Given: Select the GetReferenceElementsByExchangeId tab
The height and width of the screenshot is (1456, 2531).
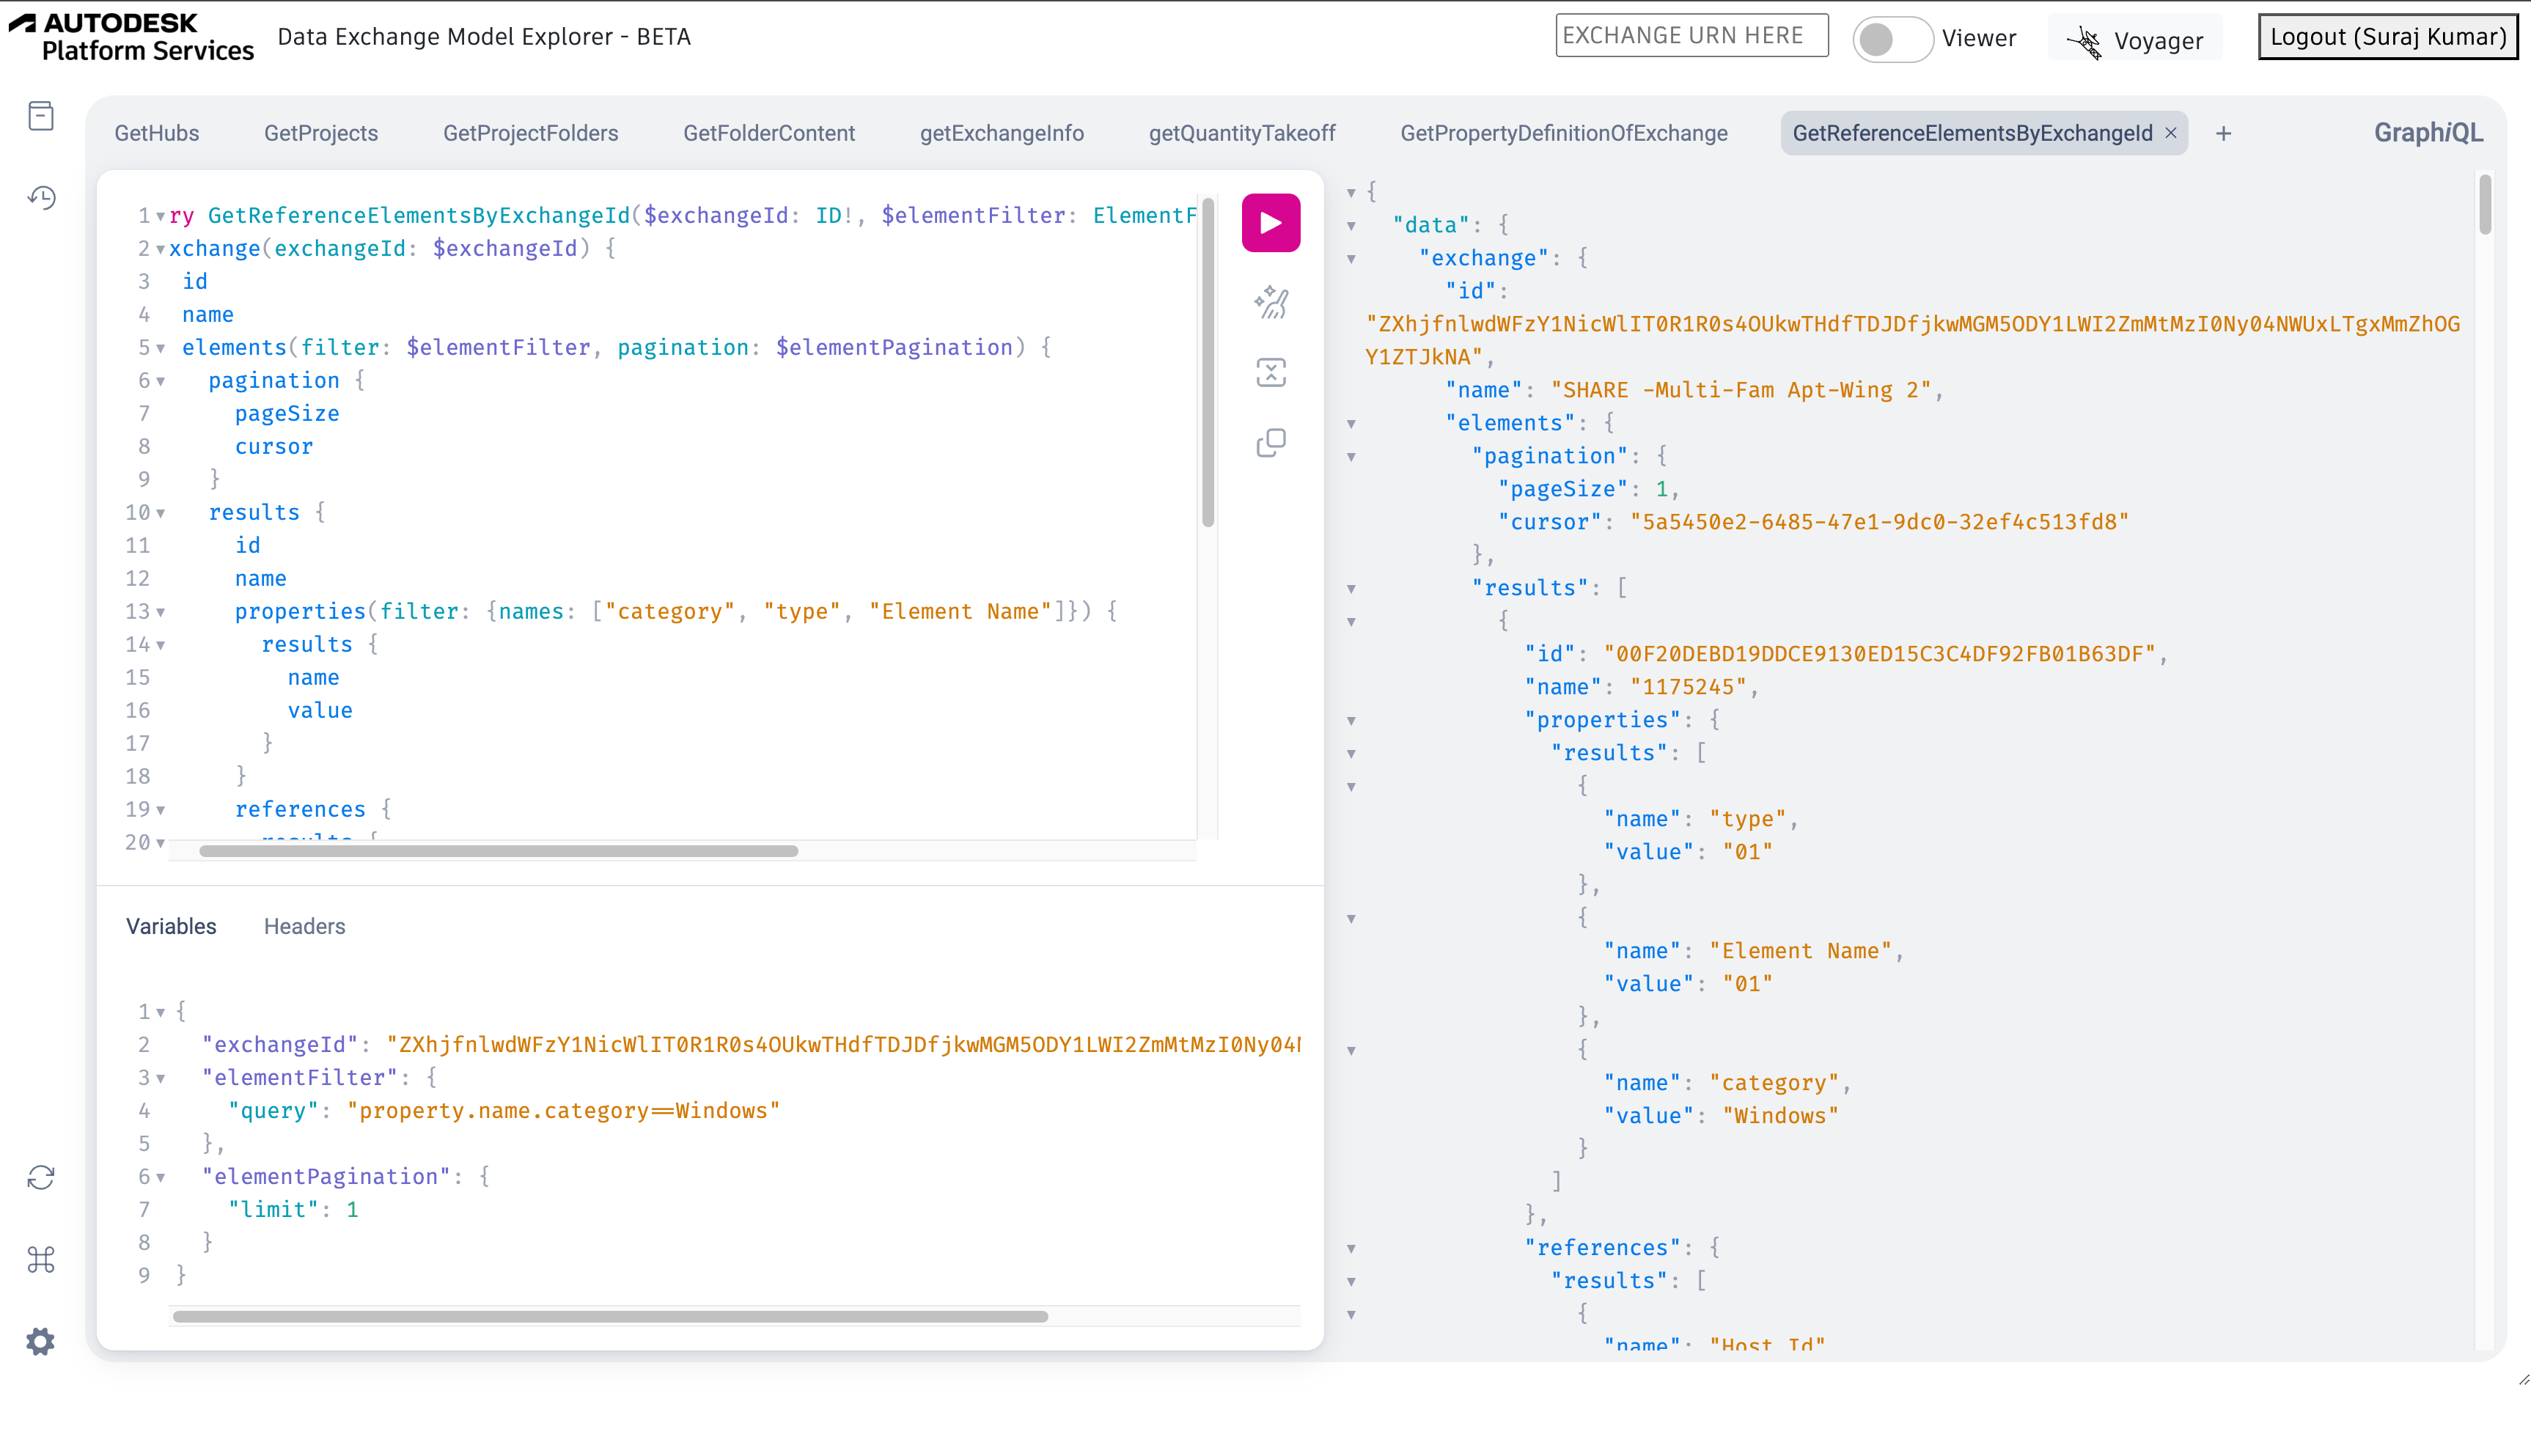Looking at the screenshot, I should click(x=1972, y=133).
